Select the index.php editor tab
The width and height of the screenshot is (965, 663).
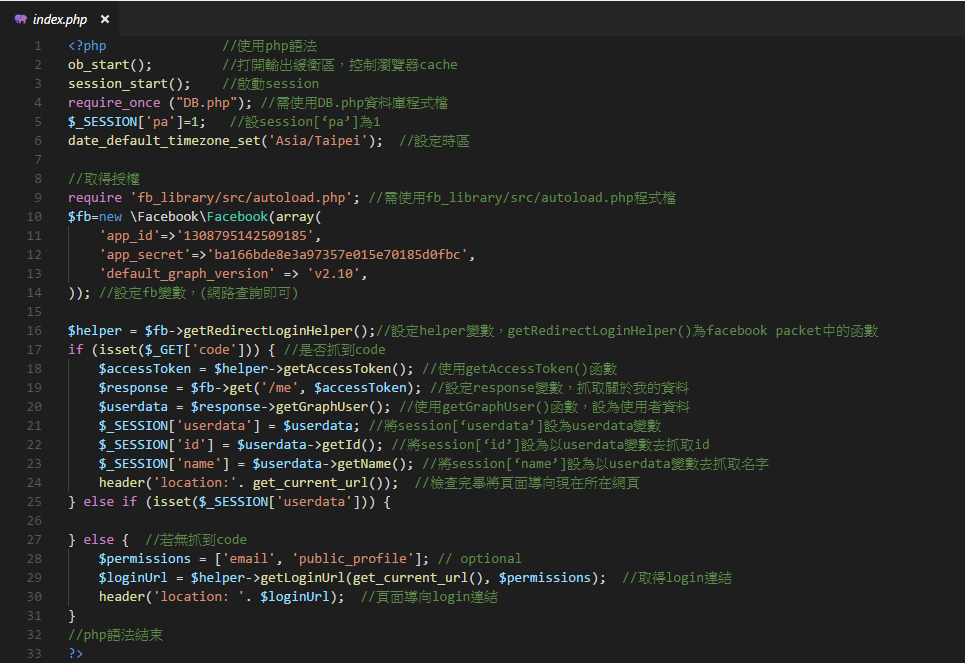60,20
